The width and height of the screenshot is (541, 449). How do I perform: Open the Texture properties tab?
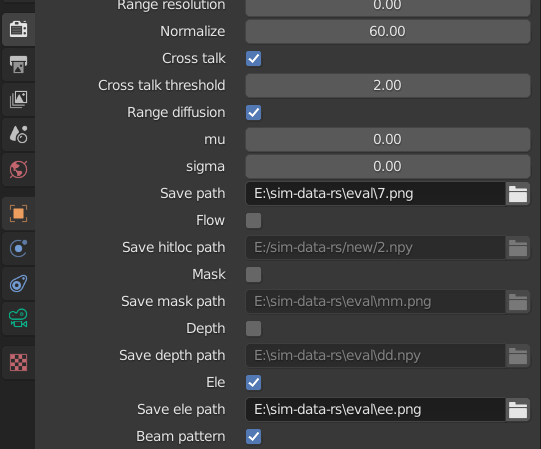(18, 363)
